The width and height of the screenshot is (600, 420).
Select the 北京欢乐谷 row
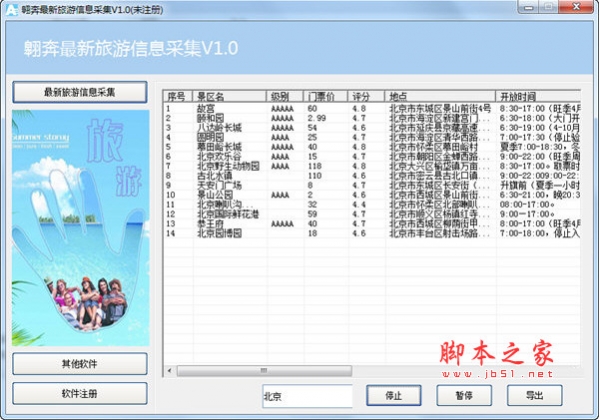(x=372, y=156)
